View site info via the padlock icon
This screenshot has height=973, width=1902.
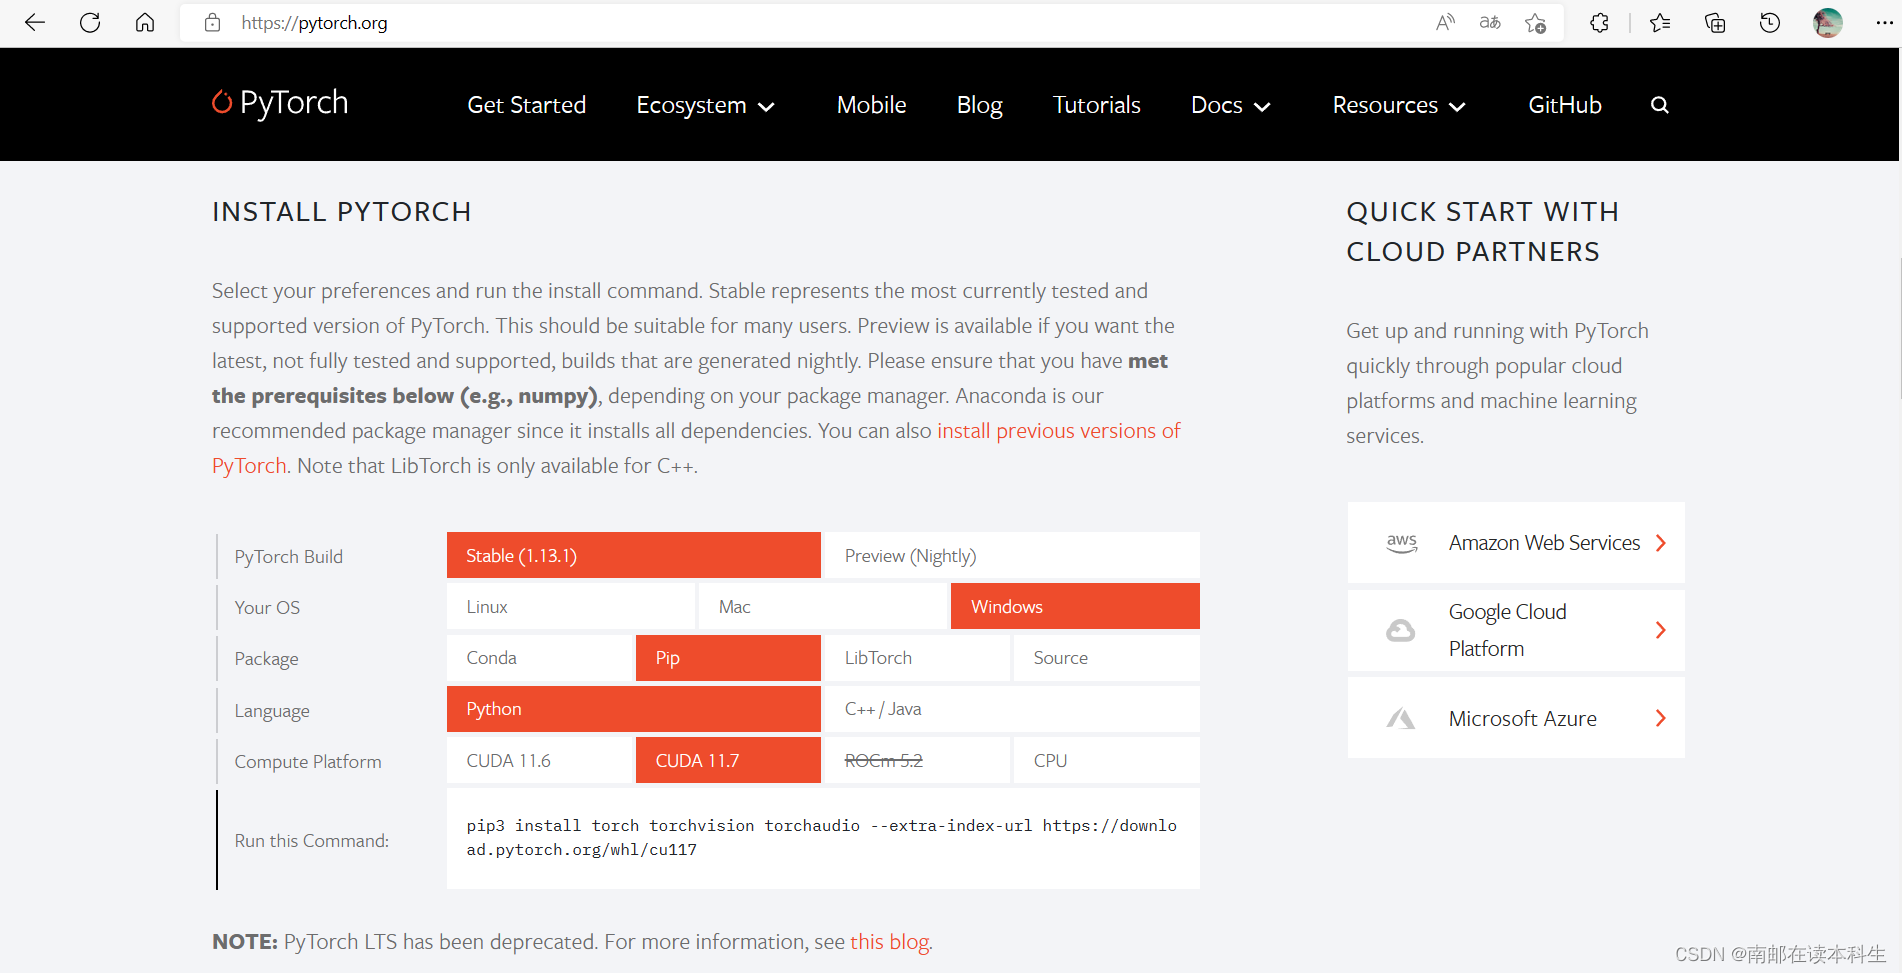(x=212, y=22)
